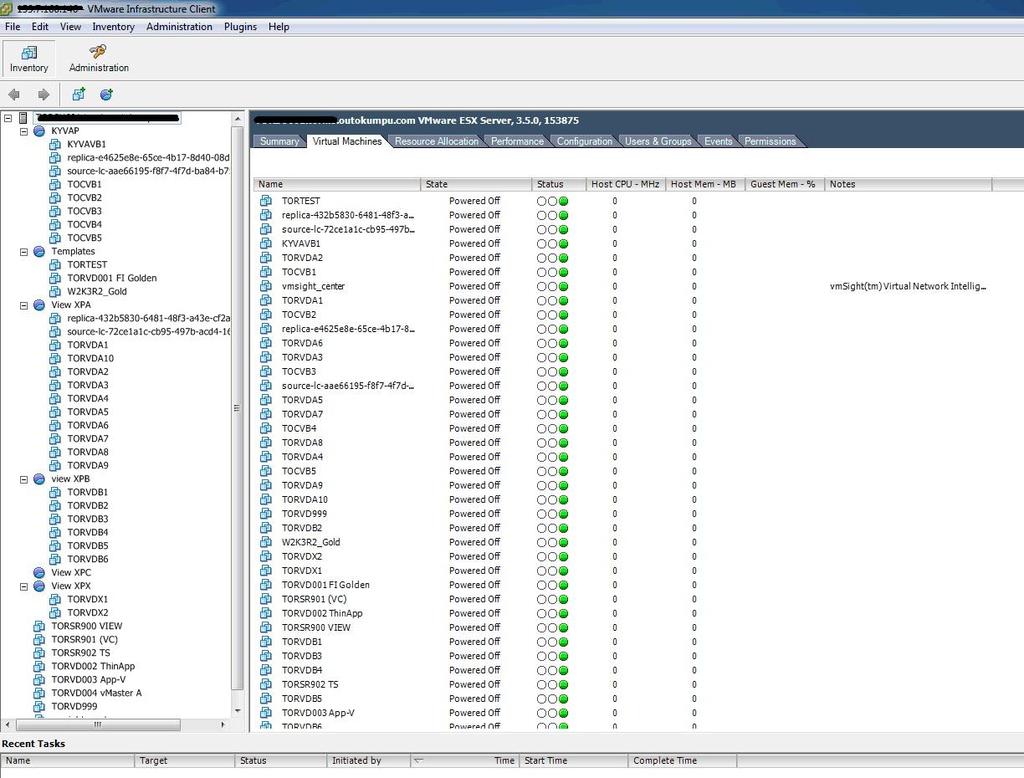Open the Users & Groups tab
1024x778 pixels.
pos(658,141)
